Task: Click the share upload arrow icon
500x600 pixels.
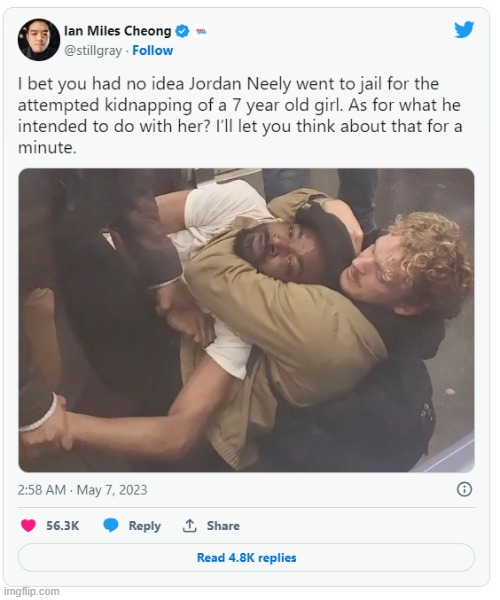Action: point(189,525)
